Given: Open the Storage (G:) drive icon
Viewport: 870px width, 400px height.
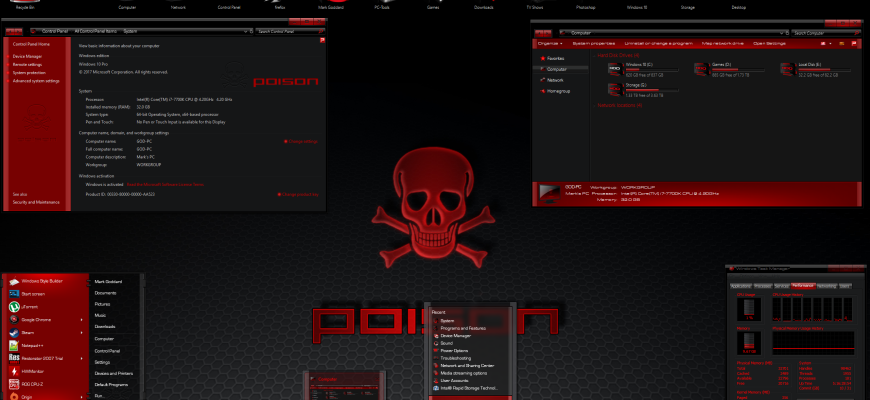Looking at the screenshot, I should [616, 89].
